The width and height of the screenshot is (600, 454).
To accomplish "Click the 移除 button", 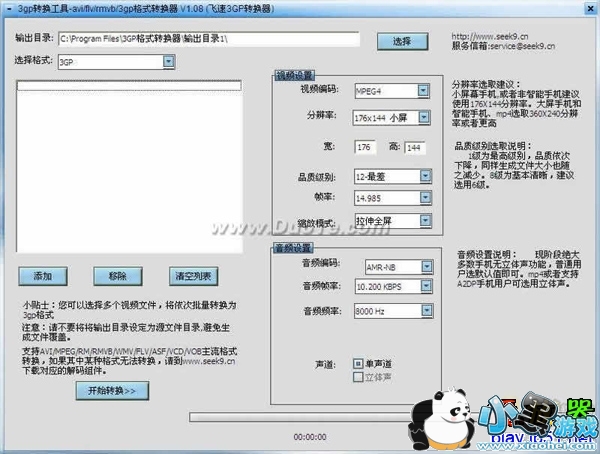I will (x=118, y=276).
